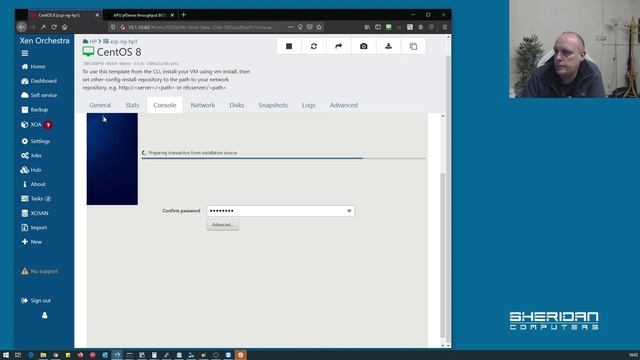Image resolution: width=640 pixels, height=360 pixels.
Task: Switch to the Network tab
Action: pyautogui.click(x=203, y=105)
